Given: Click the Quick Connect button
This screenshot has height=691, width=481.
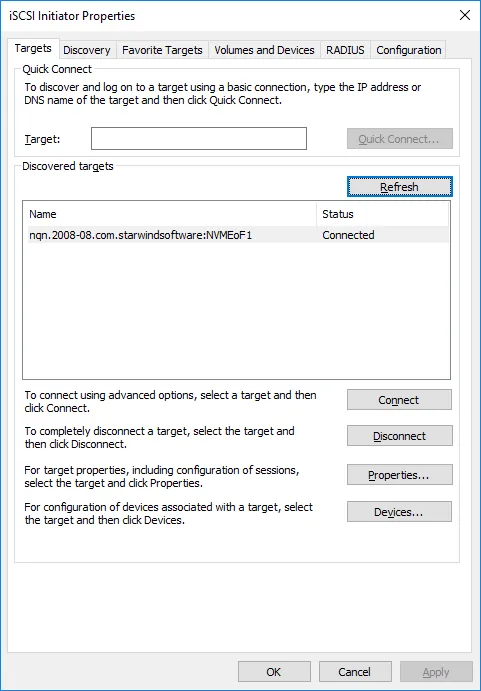Looking at the screenshot, I should click(x=399, y=139).
